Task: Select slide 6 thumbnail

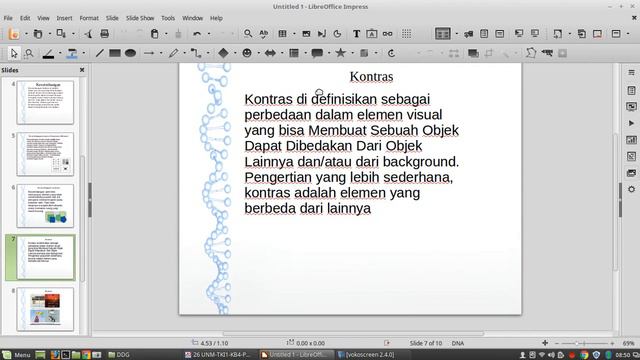Action: (x=45, y=206)
